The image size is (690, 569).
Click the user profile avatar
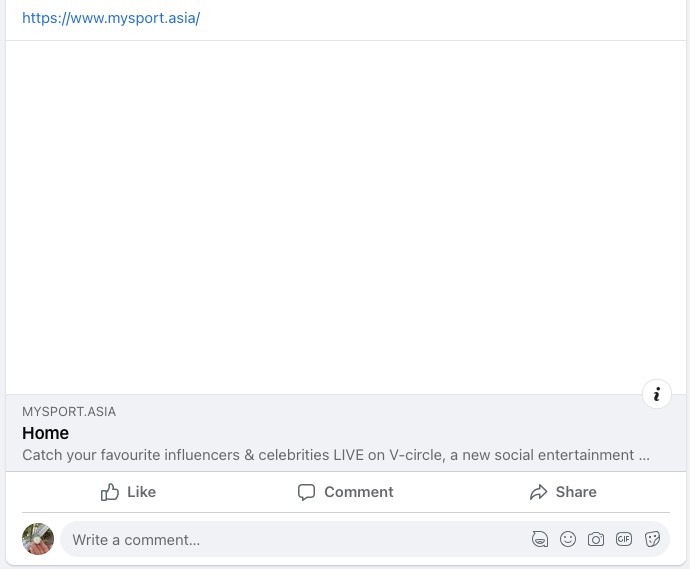[x=38, y=539]
